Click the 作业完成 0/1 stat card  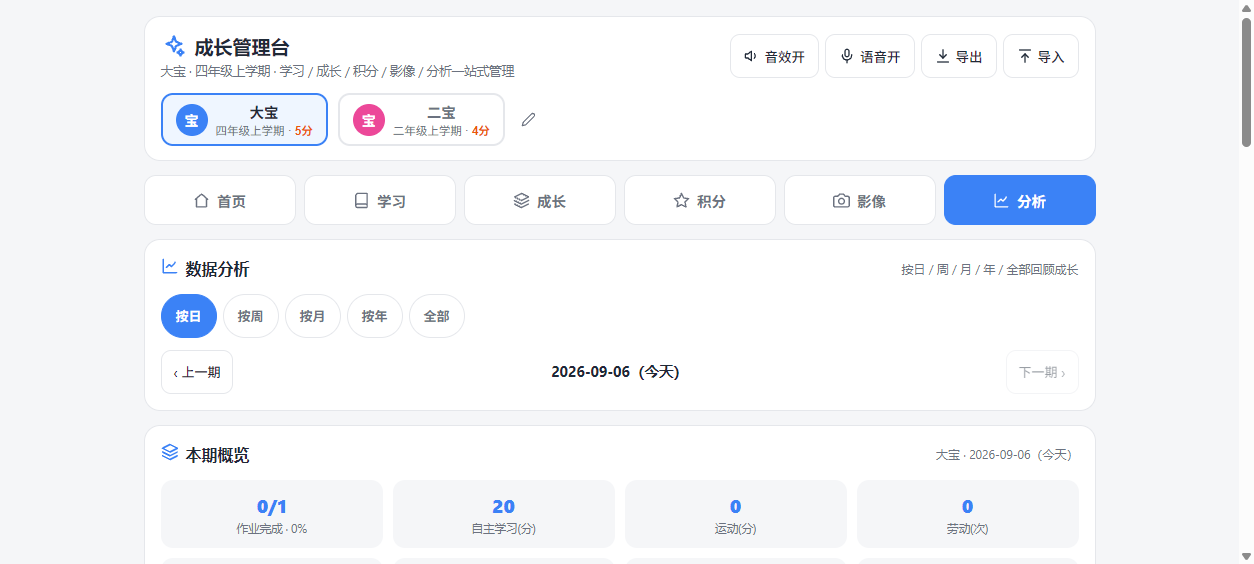pos(272,514)
